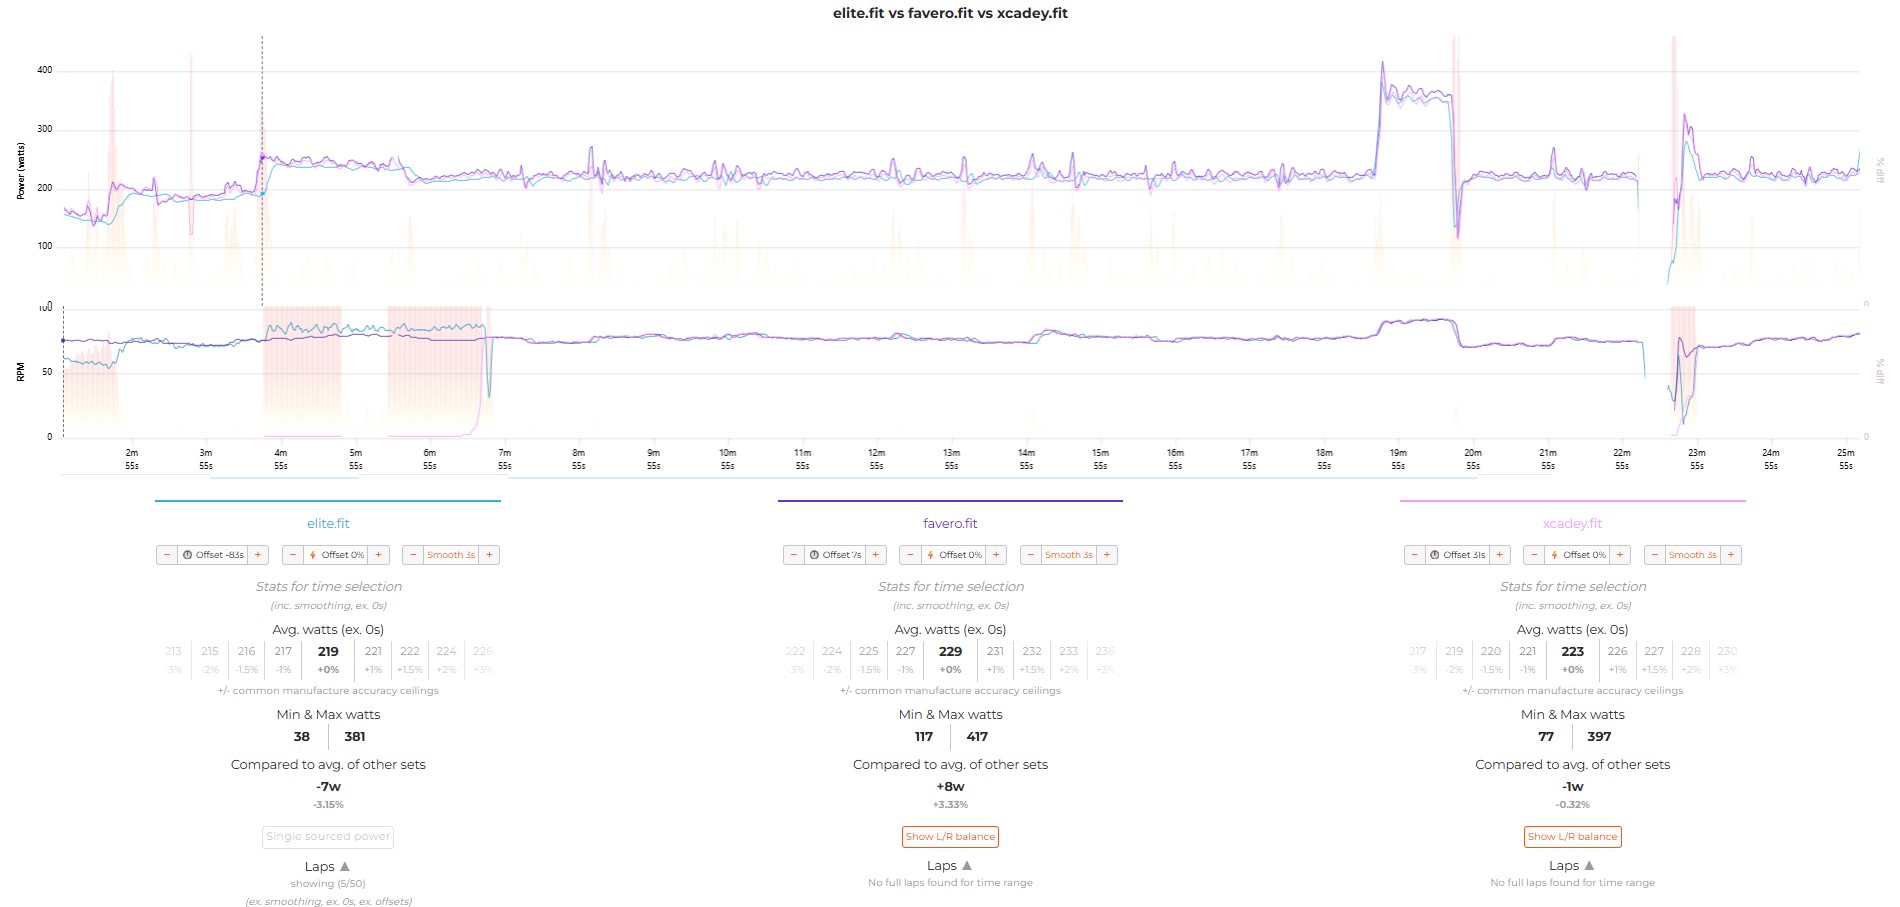Click elite.fit time Offset -83s value
The width and height of the screenshot is (1900, 907).
click(x=213, y=555)
